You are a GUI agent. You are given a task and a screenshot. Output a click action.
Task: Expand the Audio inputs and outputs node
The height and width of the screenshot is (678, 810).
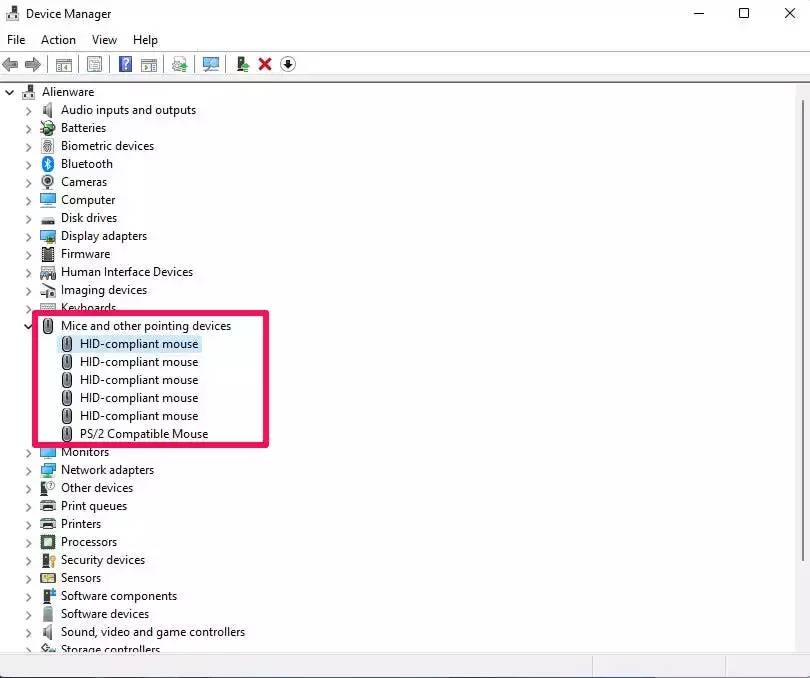[x=28, y=110]
